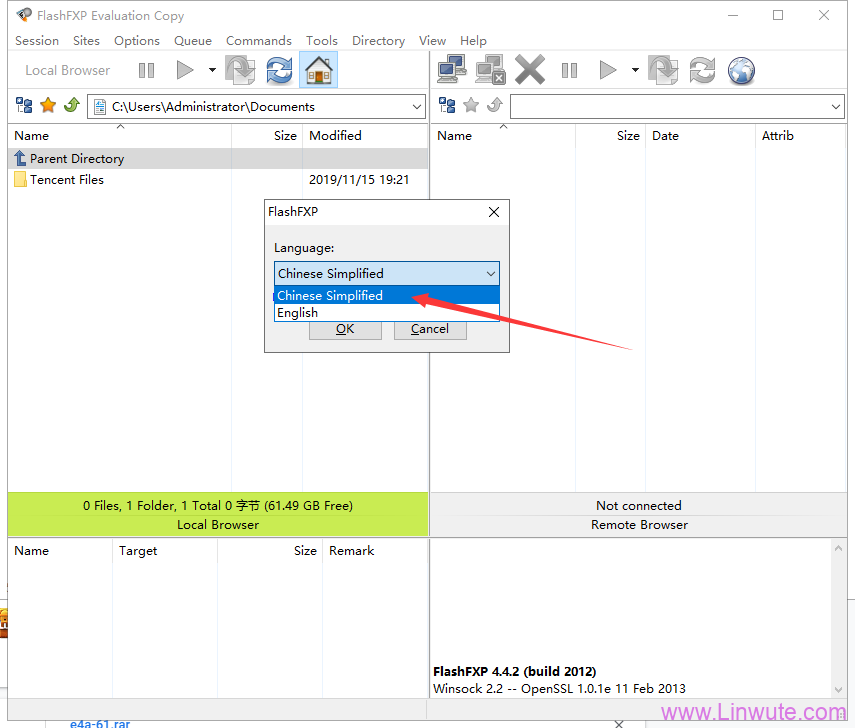Open the View menu

432,41
